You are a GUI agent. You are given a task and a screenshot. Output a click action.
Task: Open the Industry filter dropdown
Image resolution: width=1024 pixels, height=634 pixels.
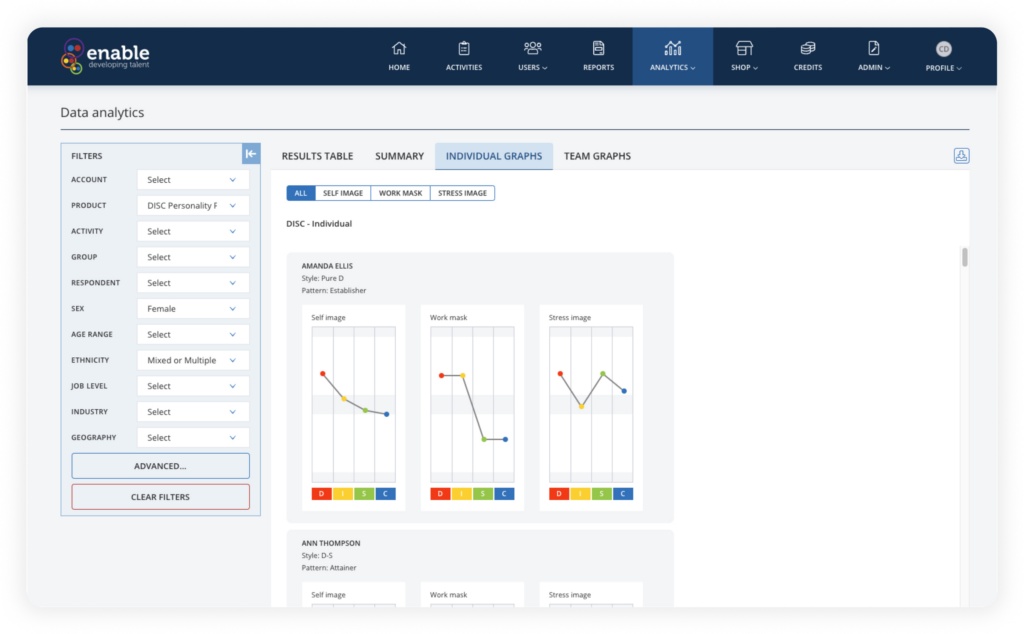click(x=193, y=412)
